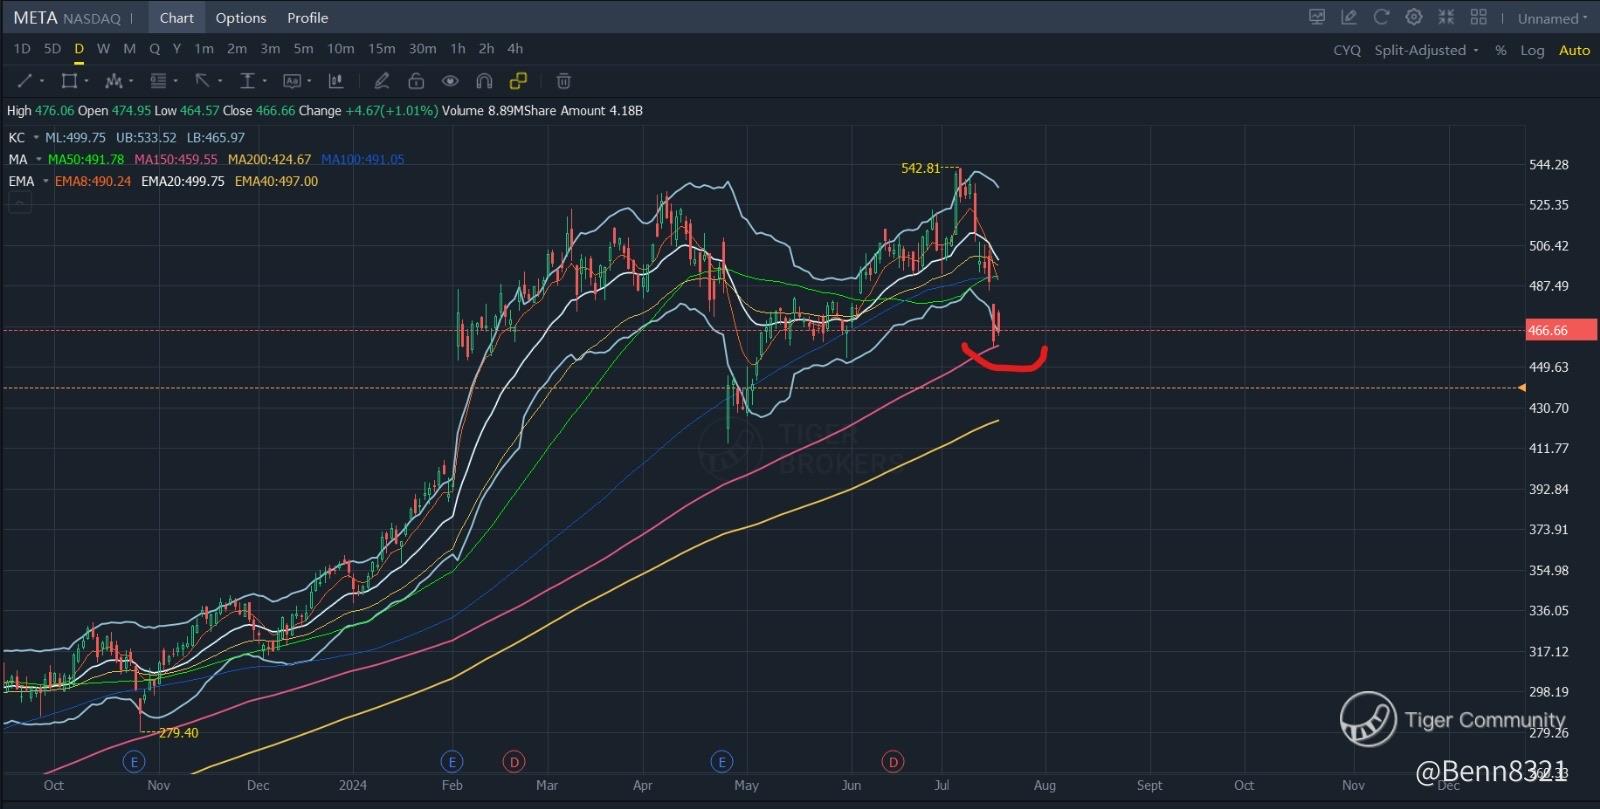Image resolution: width=1600 pixels, height=809 pixels.
Task: Choose the 30m interval
Action: (x=422, y=49)
